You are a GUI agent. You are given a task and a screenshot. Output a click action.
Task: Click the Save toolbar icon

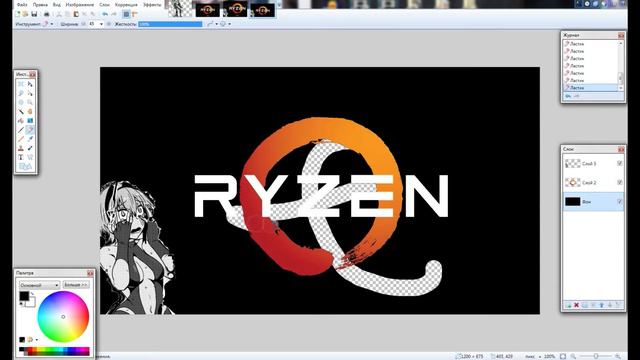(34, 14)
